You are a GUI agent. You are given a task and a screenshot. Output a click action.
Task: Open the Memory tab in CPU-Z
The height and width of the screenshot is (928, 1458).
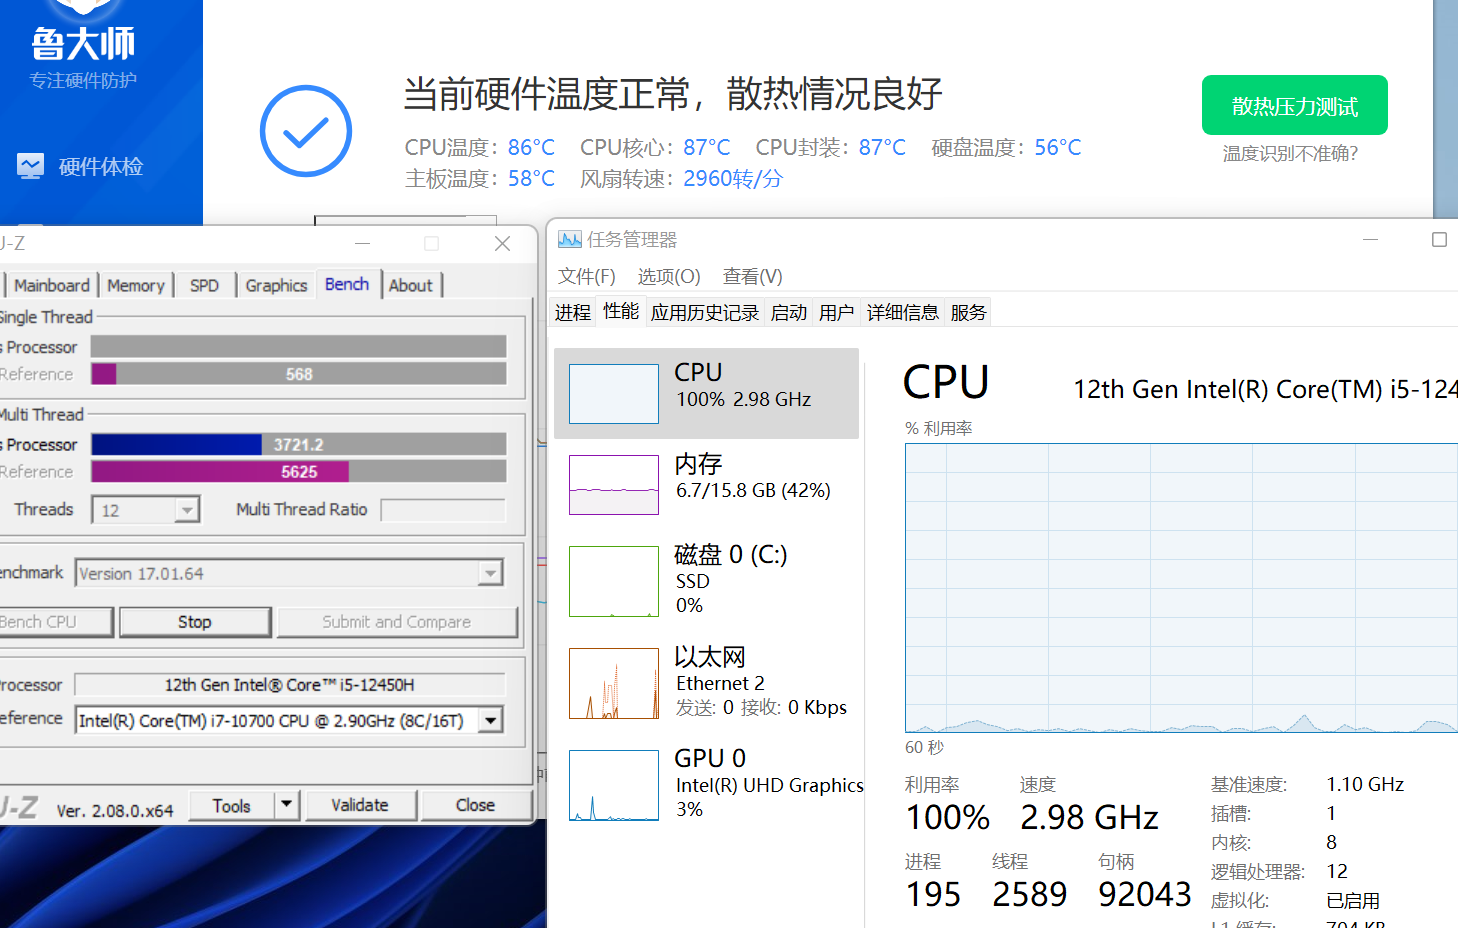[136, 285]
